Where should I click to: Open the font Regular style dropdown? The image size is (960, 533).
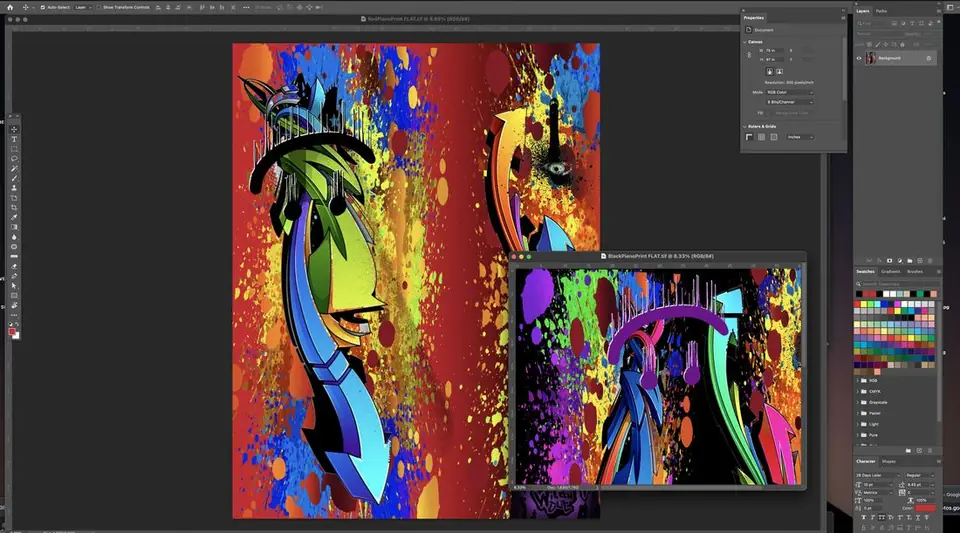(920, 475)
